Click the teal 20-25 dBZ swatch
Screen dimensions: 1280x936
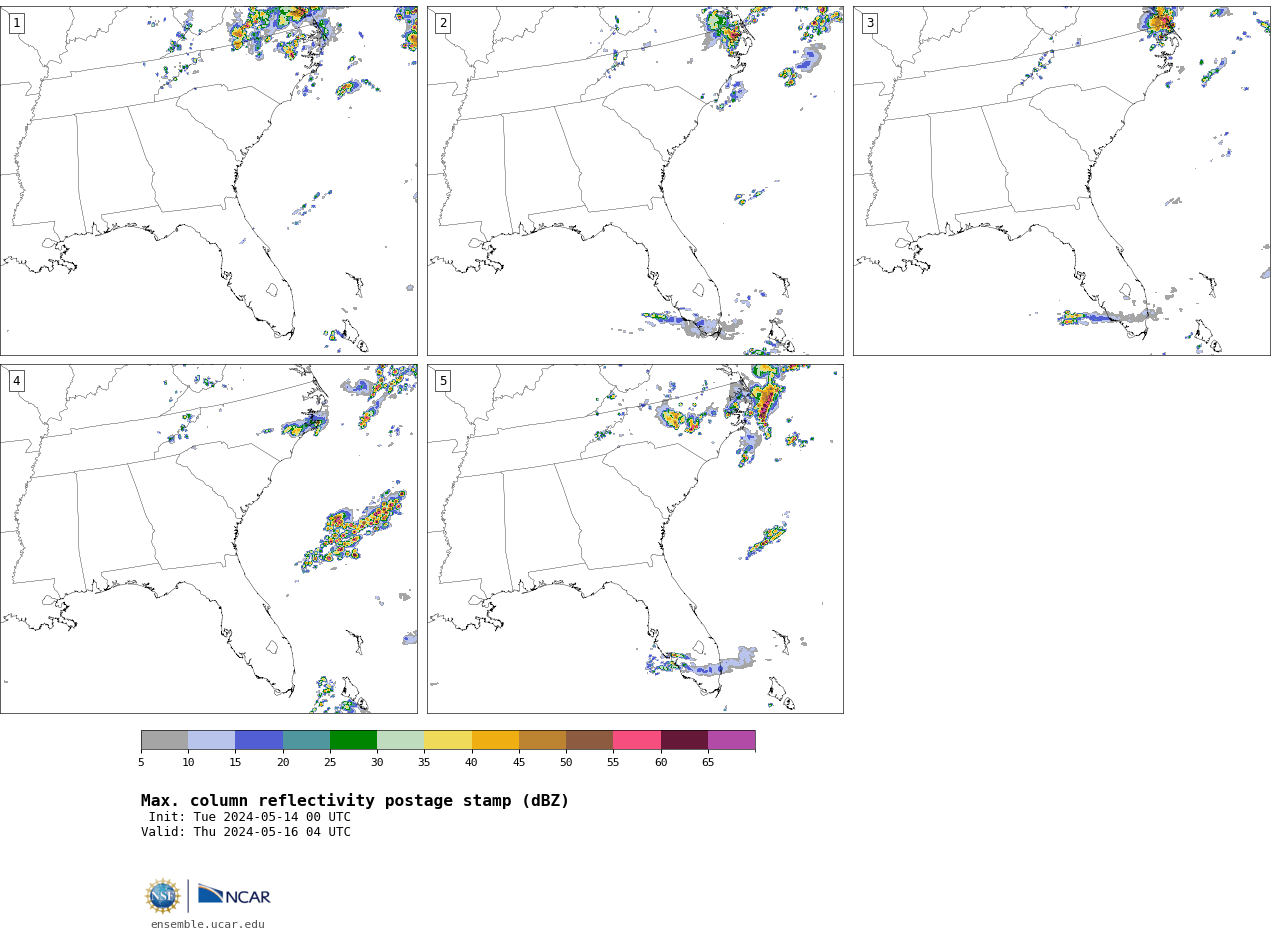click(x=306, y=740)
